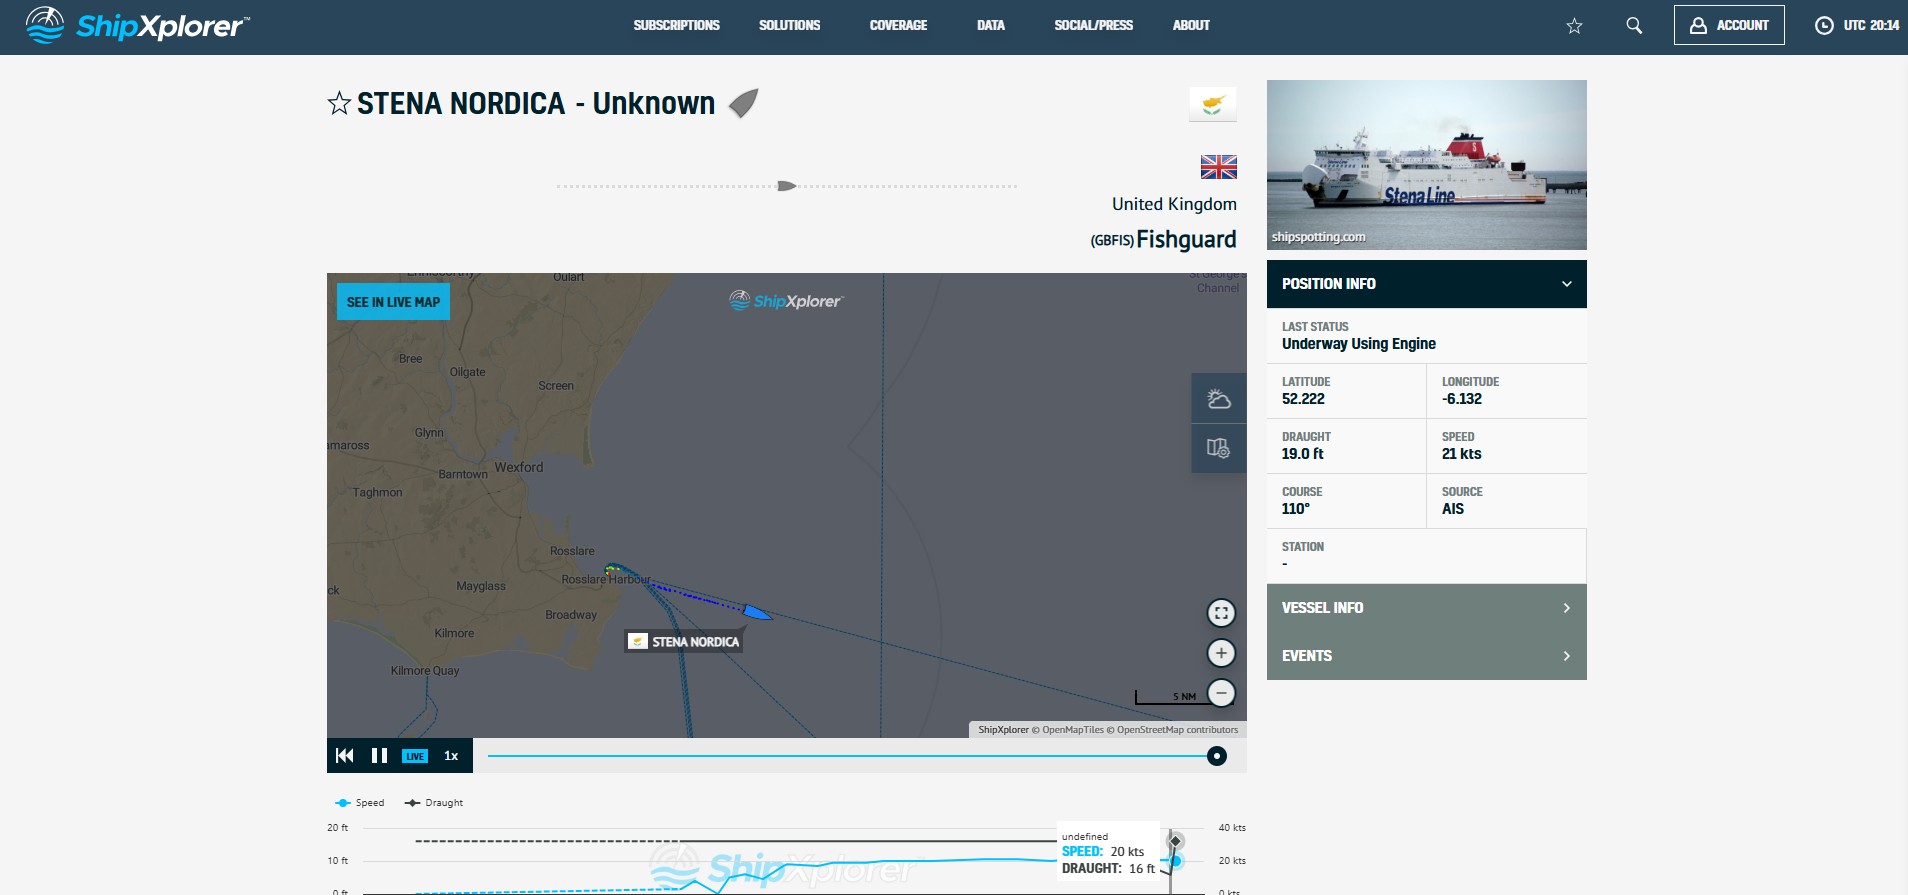The width and height of the screenshot is (1908, 895).
Task: Click the shipspotting.com photo credit
Action: [x=1318, y=237]
